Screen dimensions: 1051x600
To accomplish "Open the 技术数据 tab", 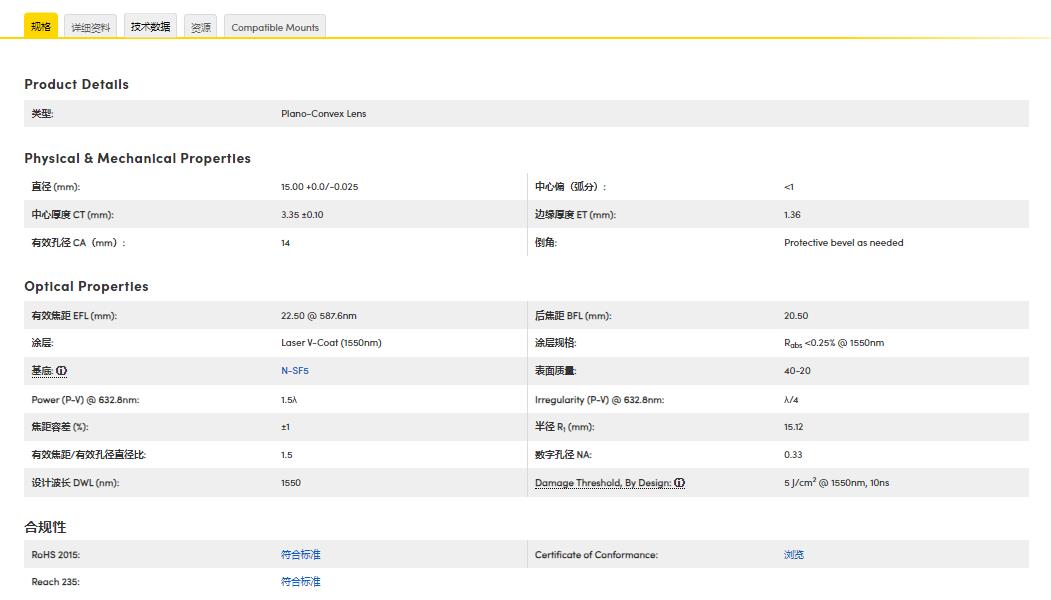I will (x=151, y=27).
